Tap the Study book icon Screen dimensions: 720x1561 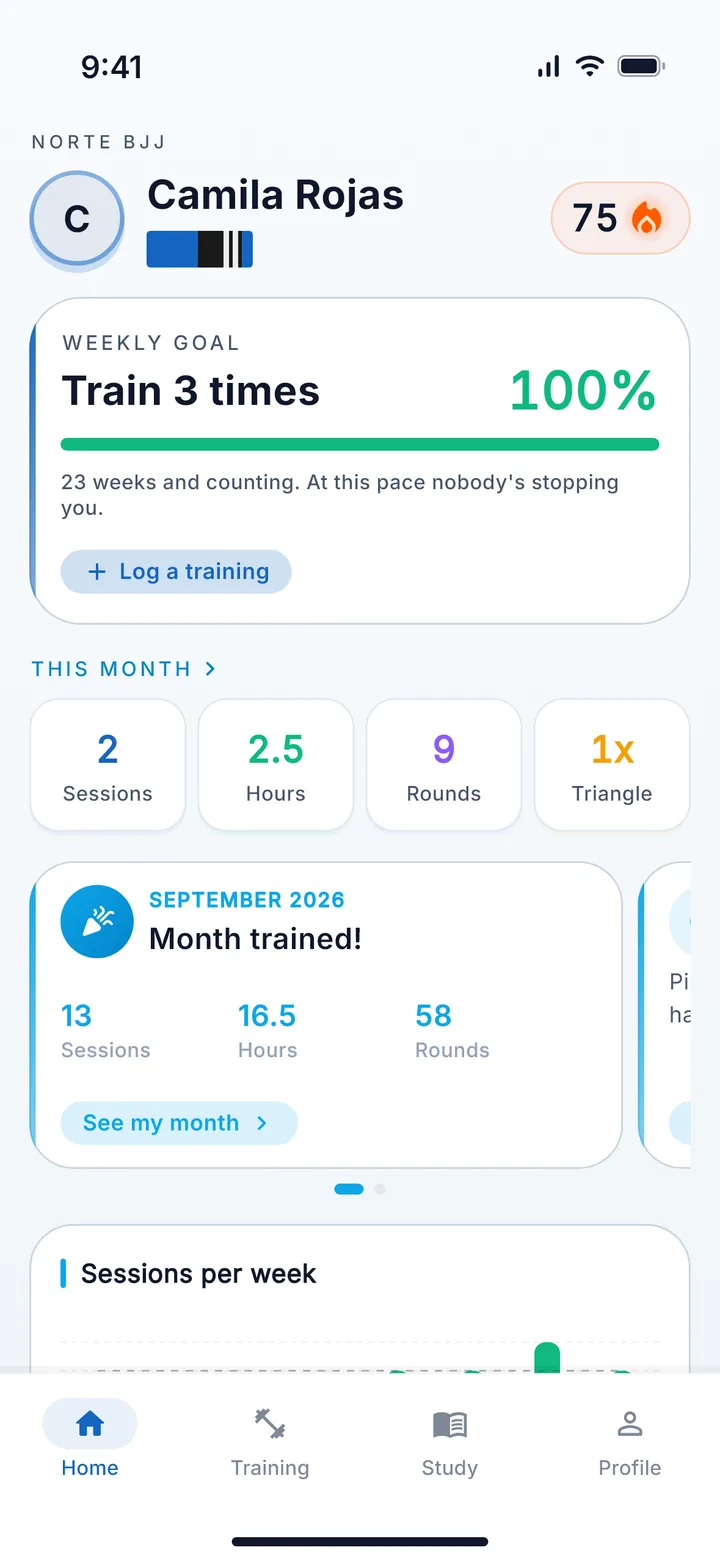coord(450,1424)
